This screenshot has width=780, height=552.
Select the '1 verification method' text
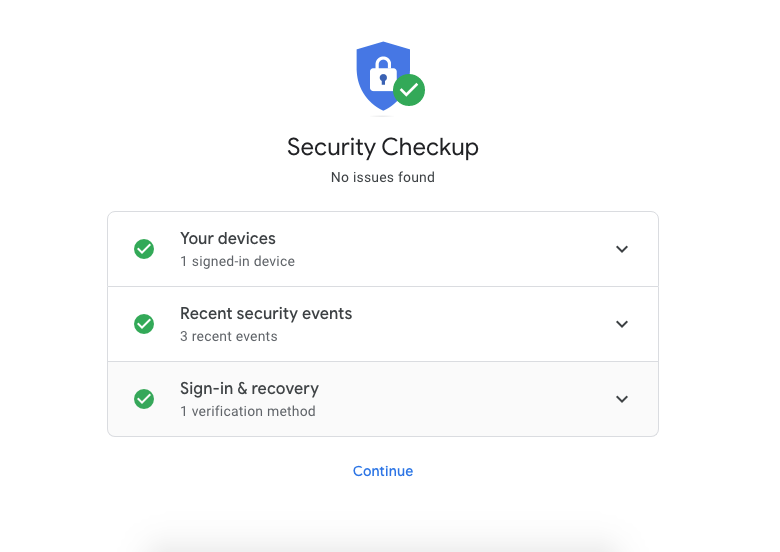(248, 411)
